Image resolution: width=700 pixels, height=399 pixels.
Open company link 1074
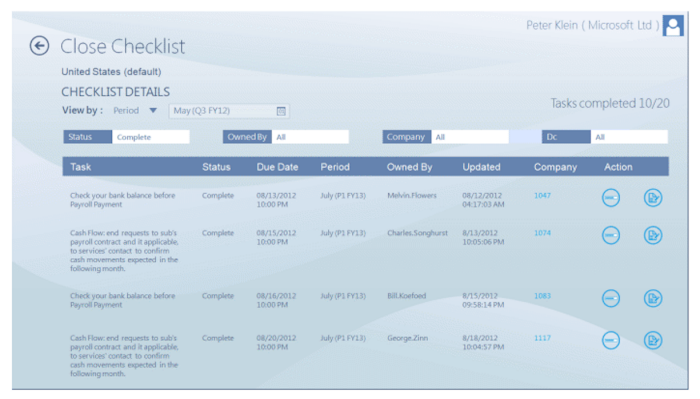[542, 233]
